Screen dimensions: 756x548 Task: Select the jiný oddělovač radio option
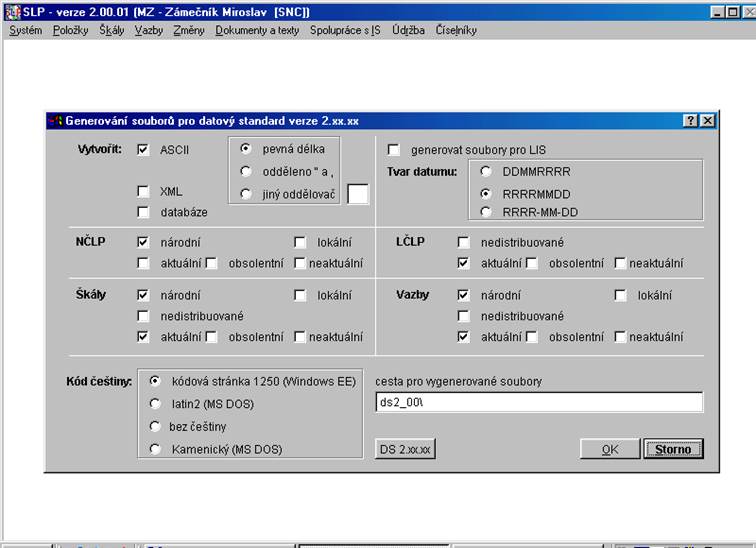point(246,193)
